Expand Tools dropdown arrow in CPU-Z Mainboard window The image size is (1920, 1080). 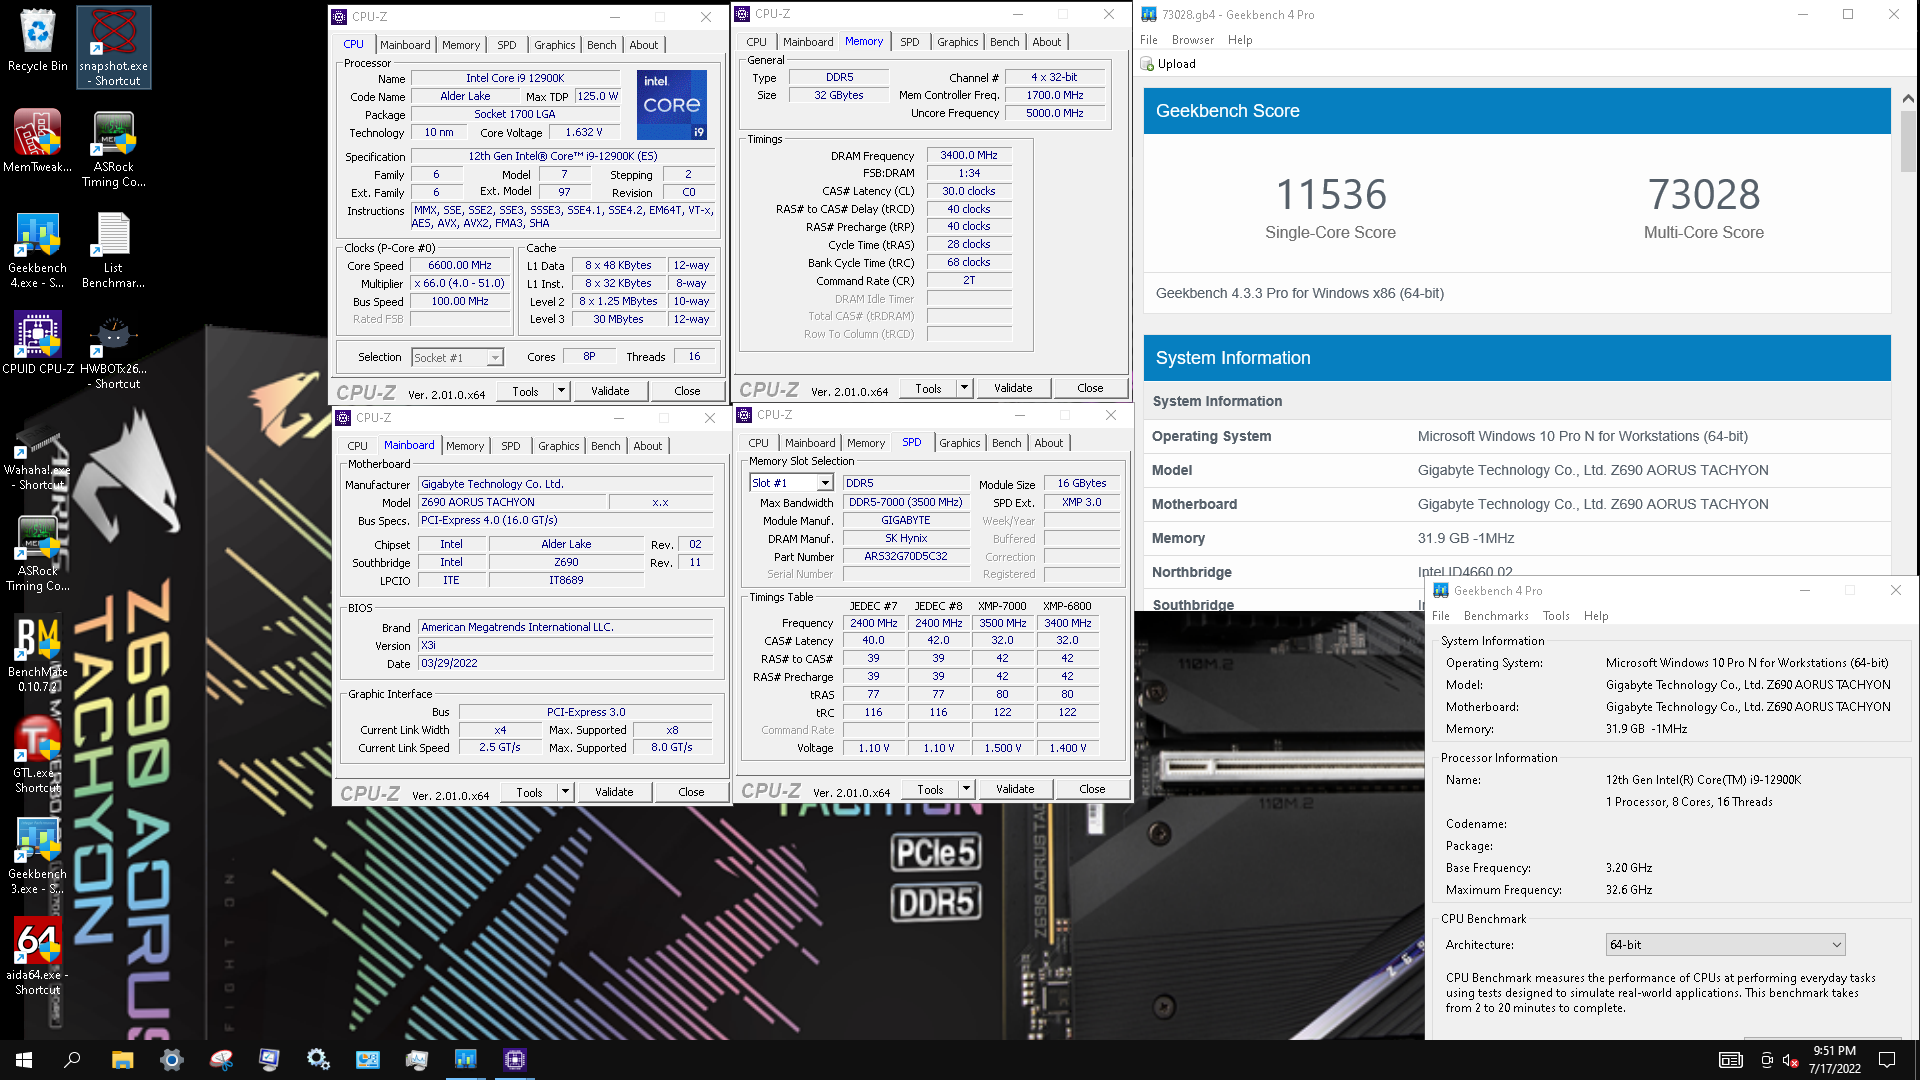(x=565, y=792)
